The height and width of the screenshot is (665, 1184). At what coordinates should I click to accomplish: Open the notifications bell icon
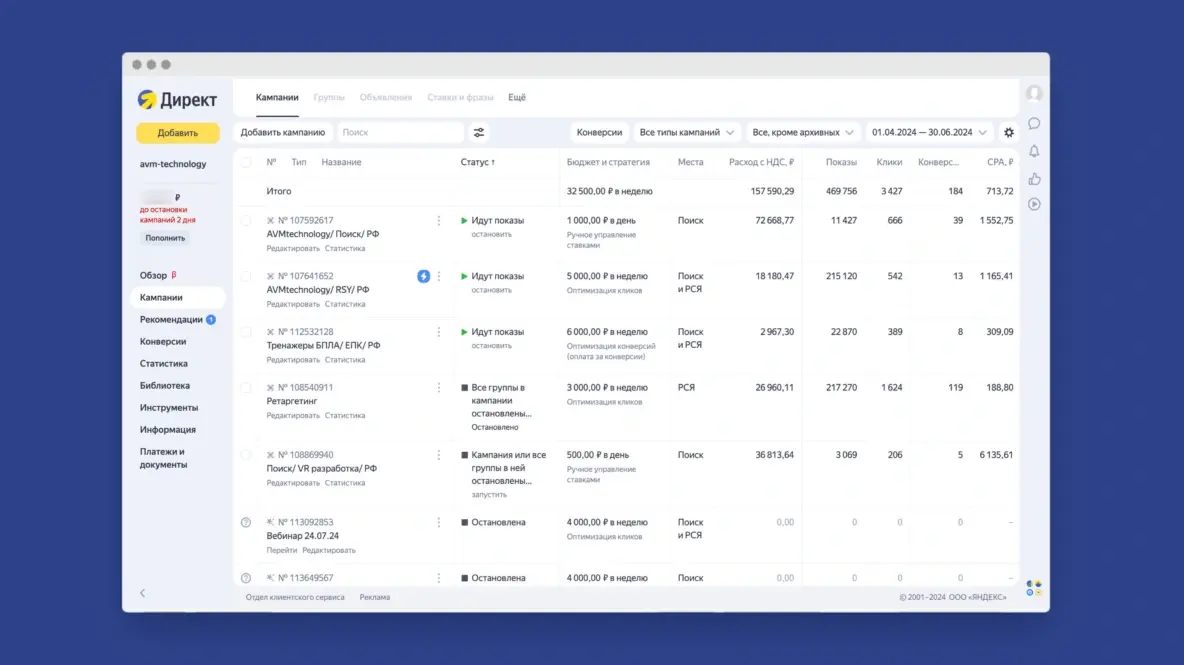[1034, 151]
